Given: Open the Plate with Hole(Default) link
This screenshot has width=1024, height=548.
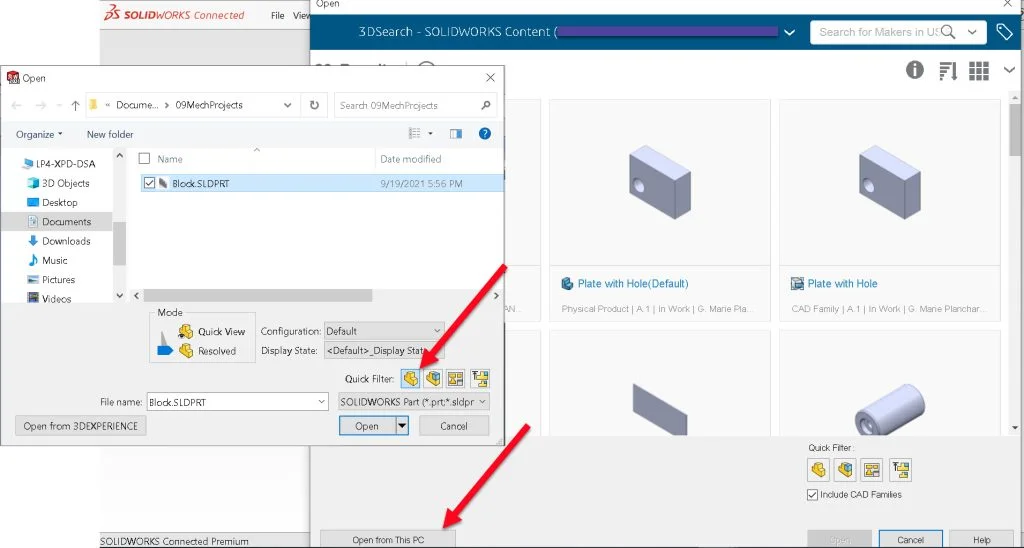Looking at the screenshot, I should tap(632, 283).
